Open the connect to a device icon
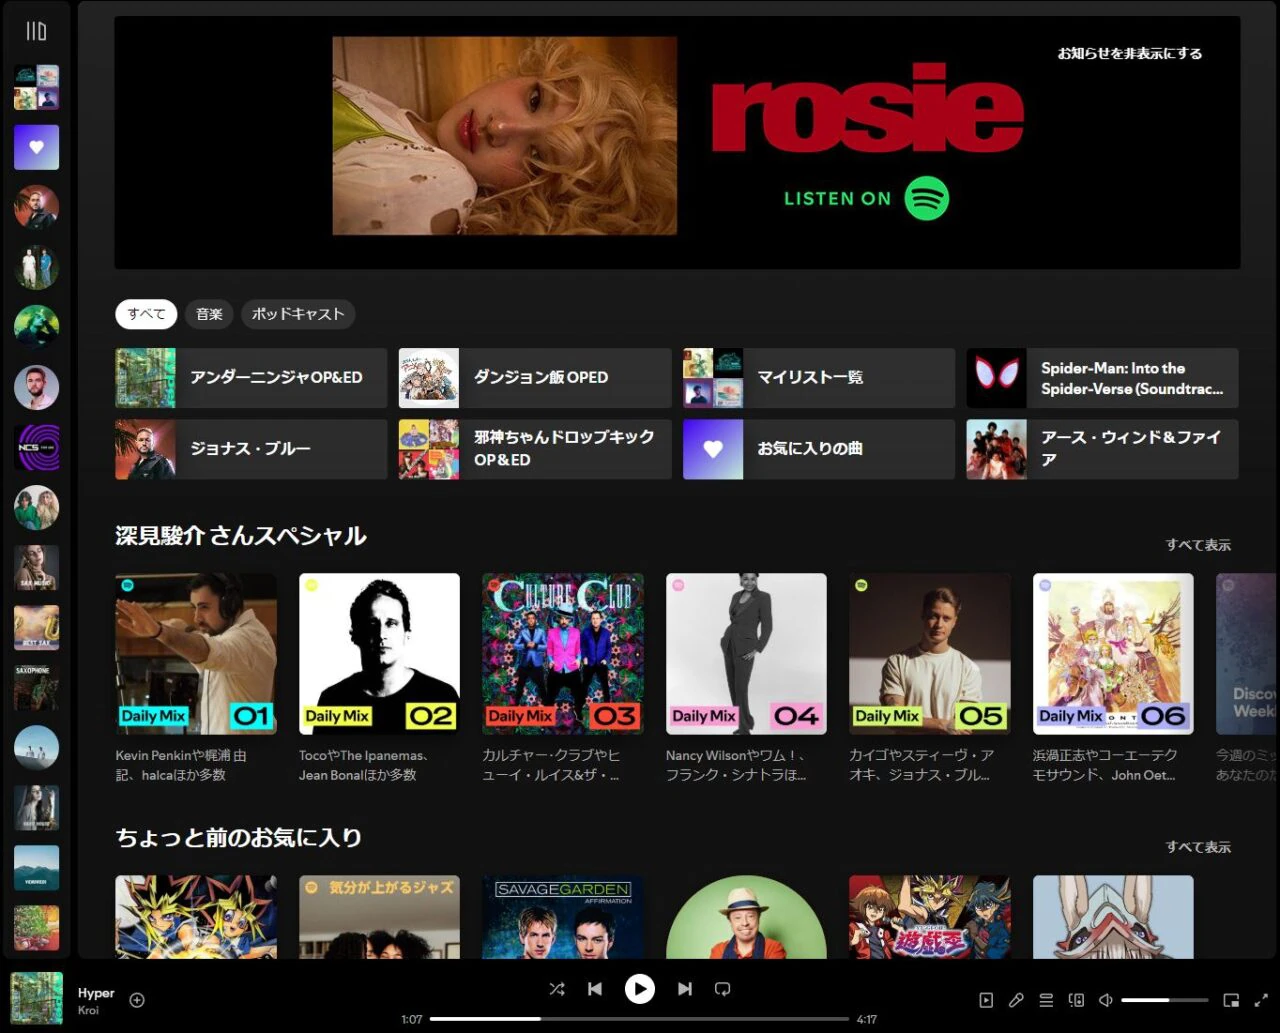 pos(1076,1000)
